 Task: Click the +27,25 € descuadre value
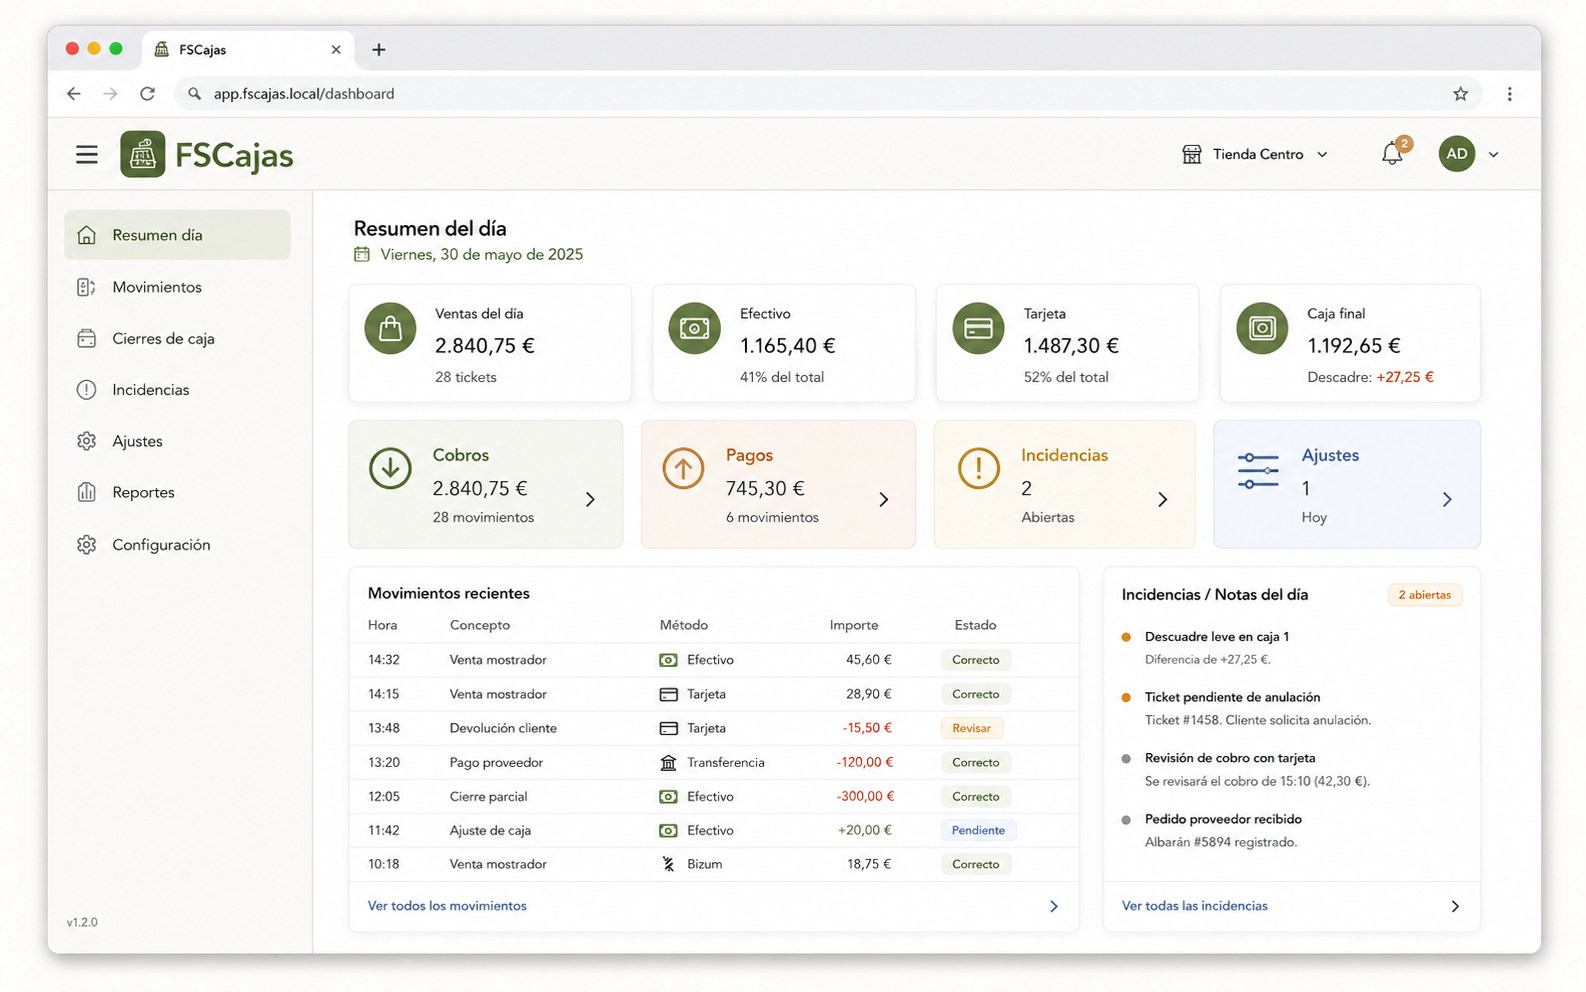pyautogui.click(x=1405, y=377)
